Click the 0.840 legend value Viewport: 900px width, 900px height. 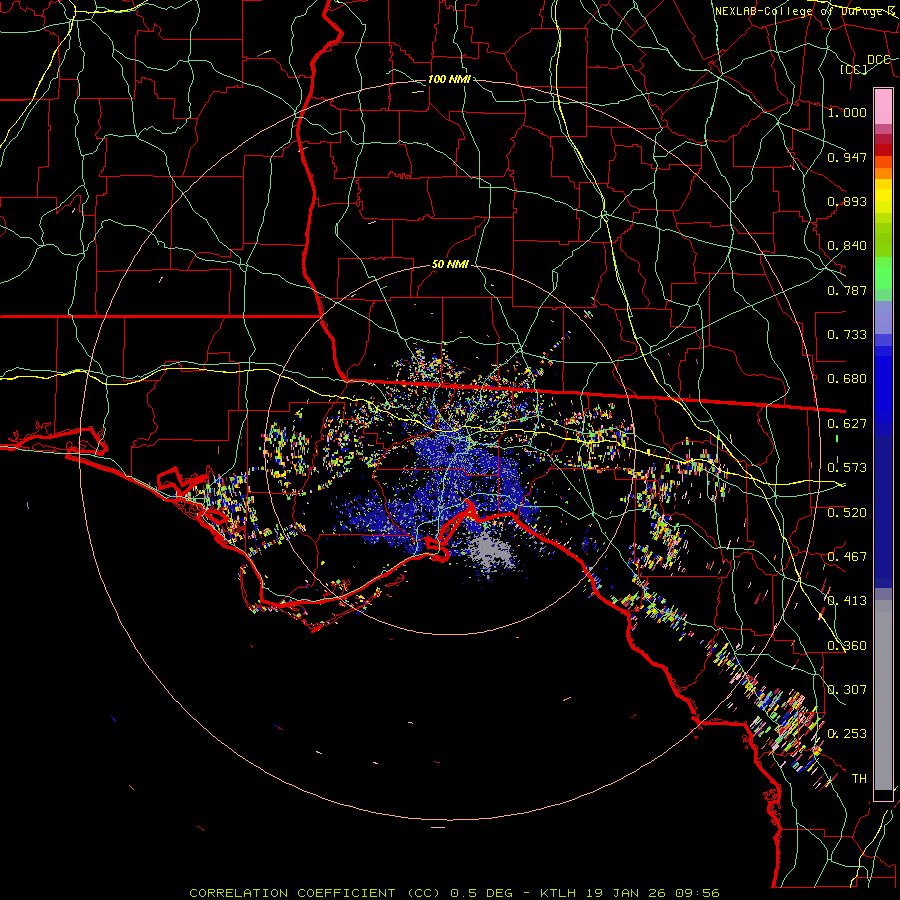847,246
